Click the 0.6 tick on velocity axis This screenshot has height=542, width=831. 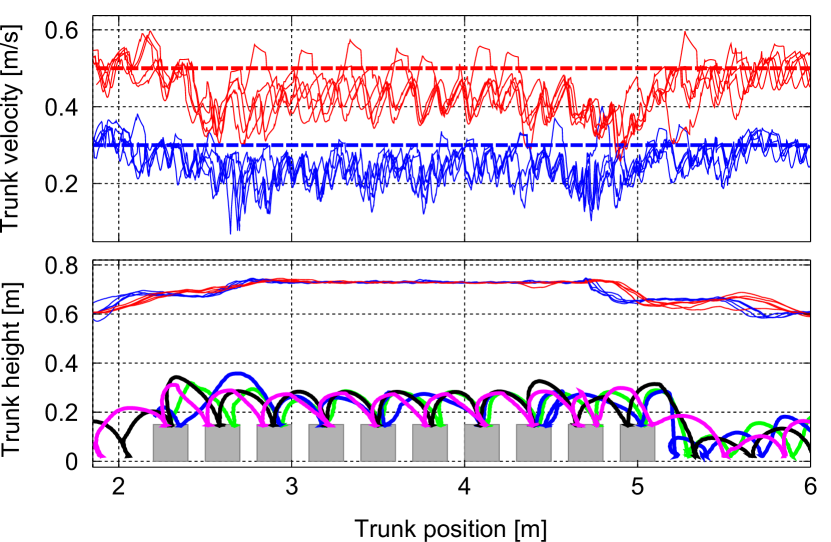pos(61,30)
